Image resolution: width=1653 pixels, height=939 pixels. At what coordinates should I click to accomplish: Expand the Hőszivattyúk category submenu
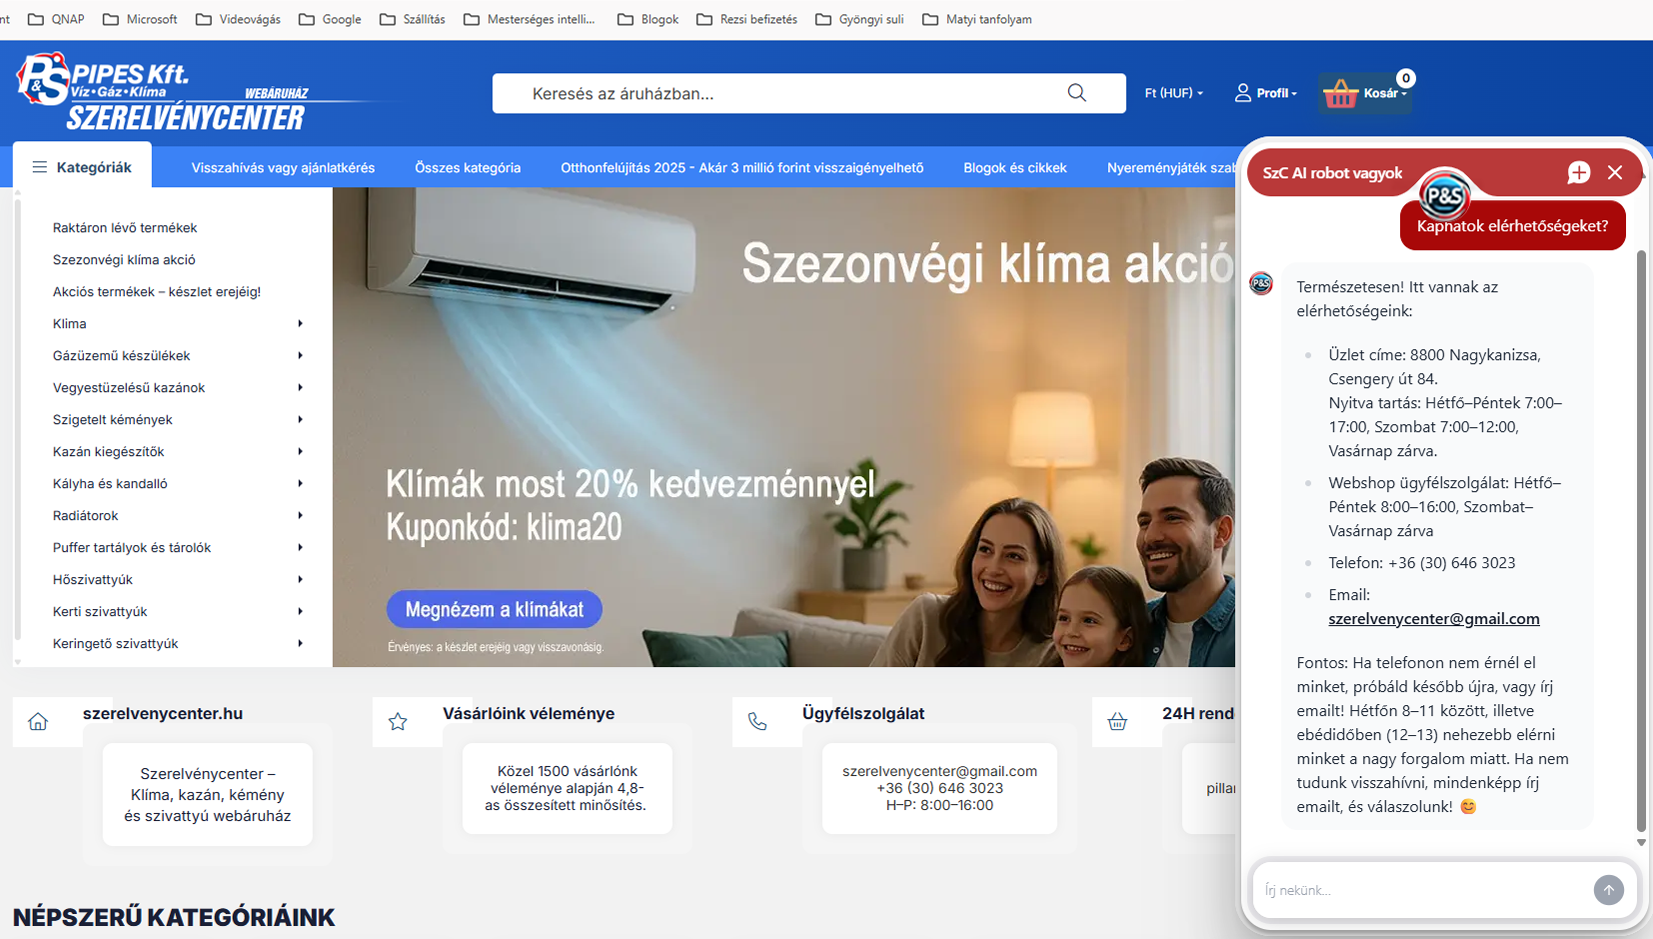click(x=300, y=580)
